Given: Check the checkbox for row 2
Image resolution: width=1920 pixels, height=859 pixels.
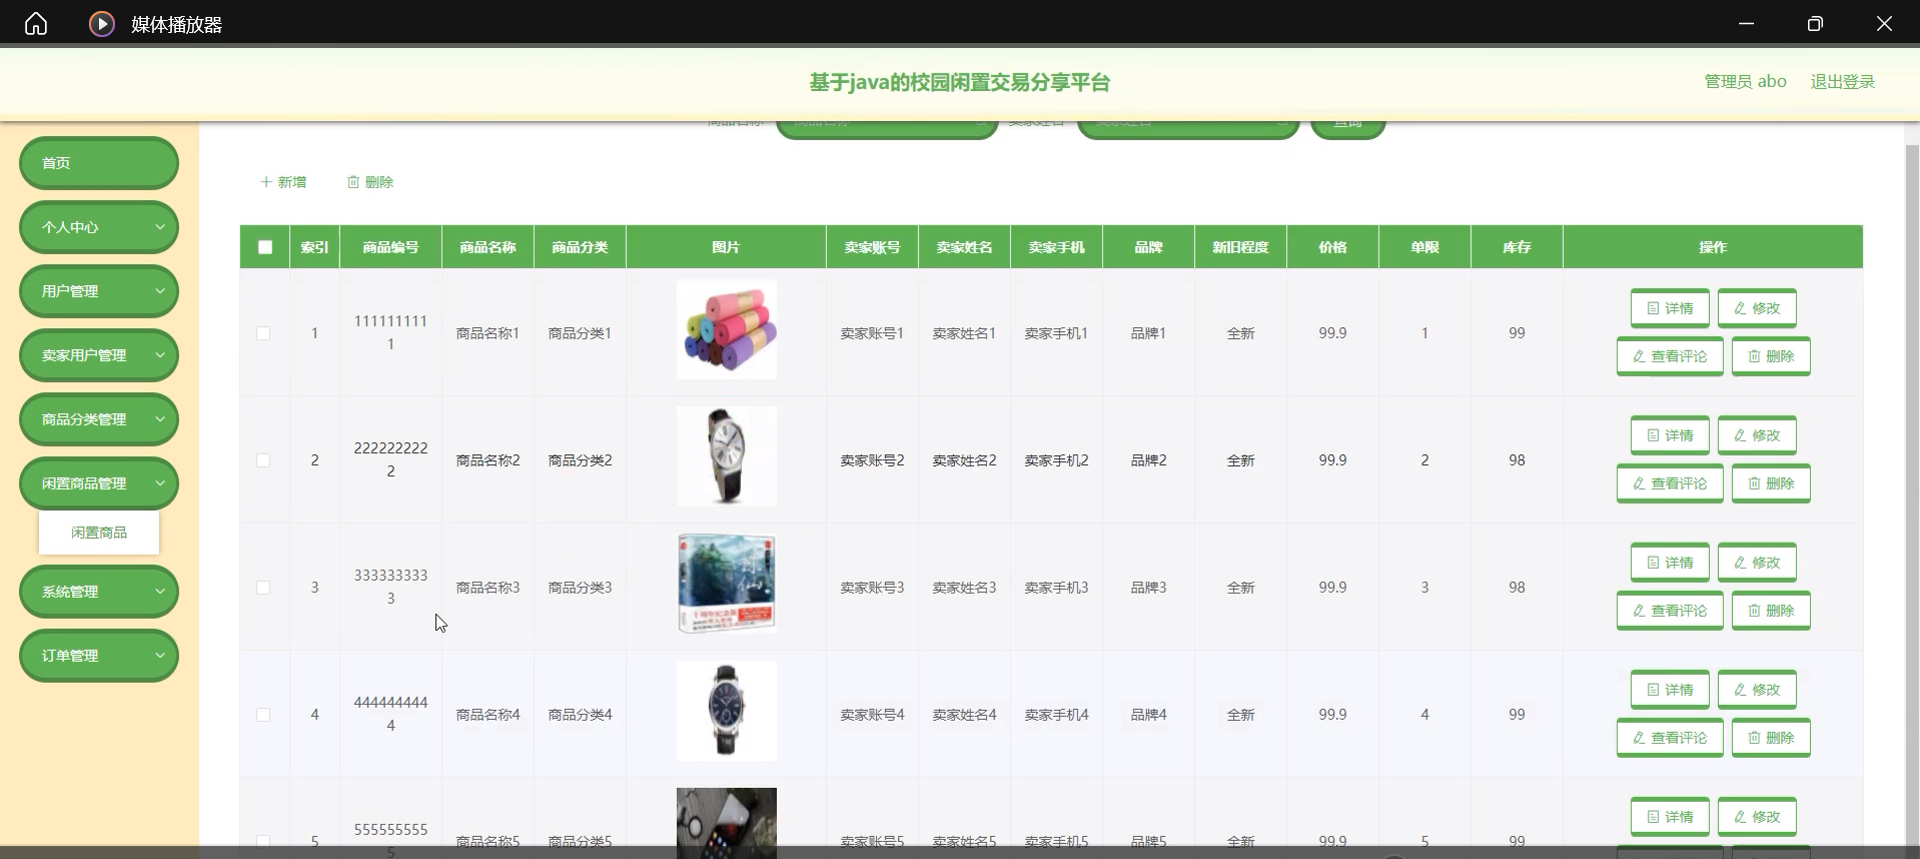Looking at the screenshot, I should [263, 460].
